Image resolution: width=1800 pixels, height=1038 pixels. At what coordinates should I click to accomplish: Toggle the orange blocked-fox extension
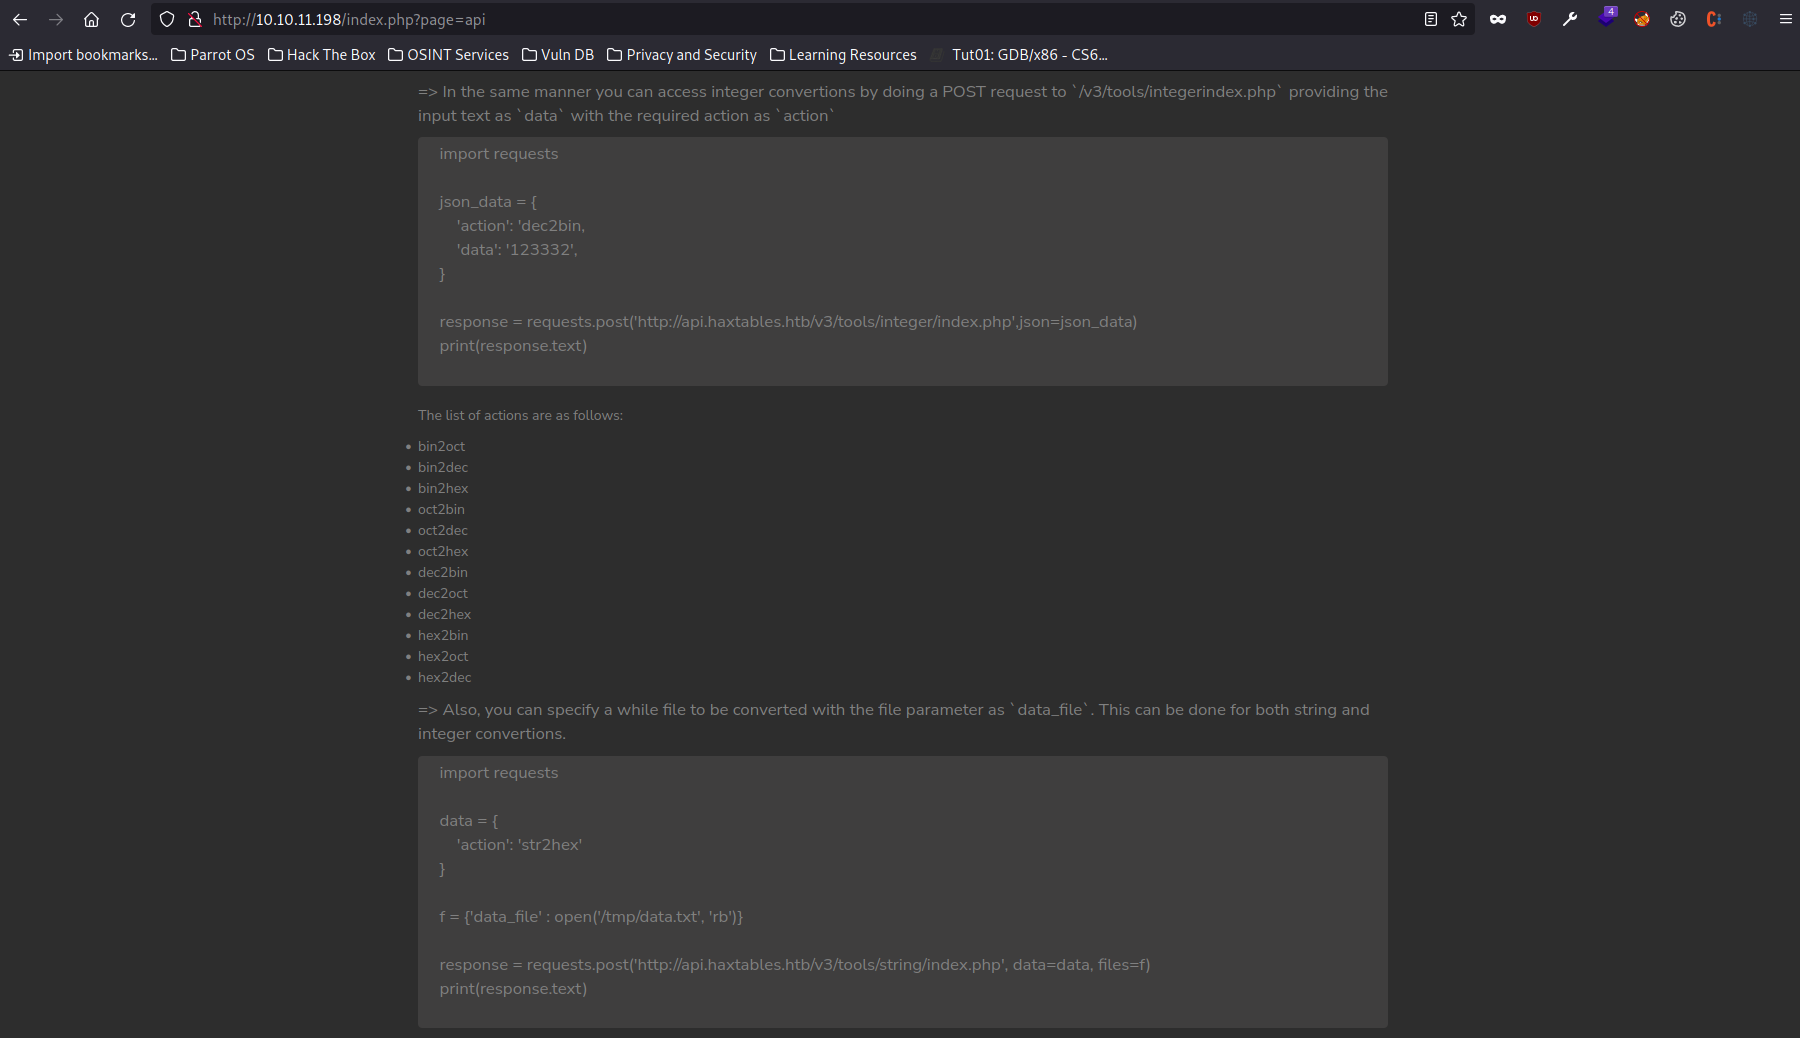click(1642, 19)
